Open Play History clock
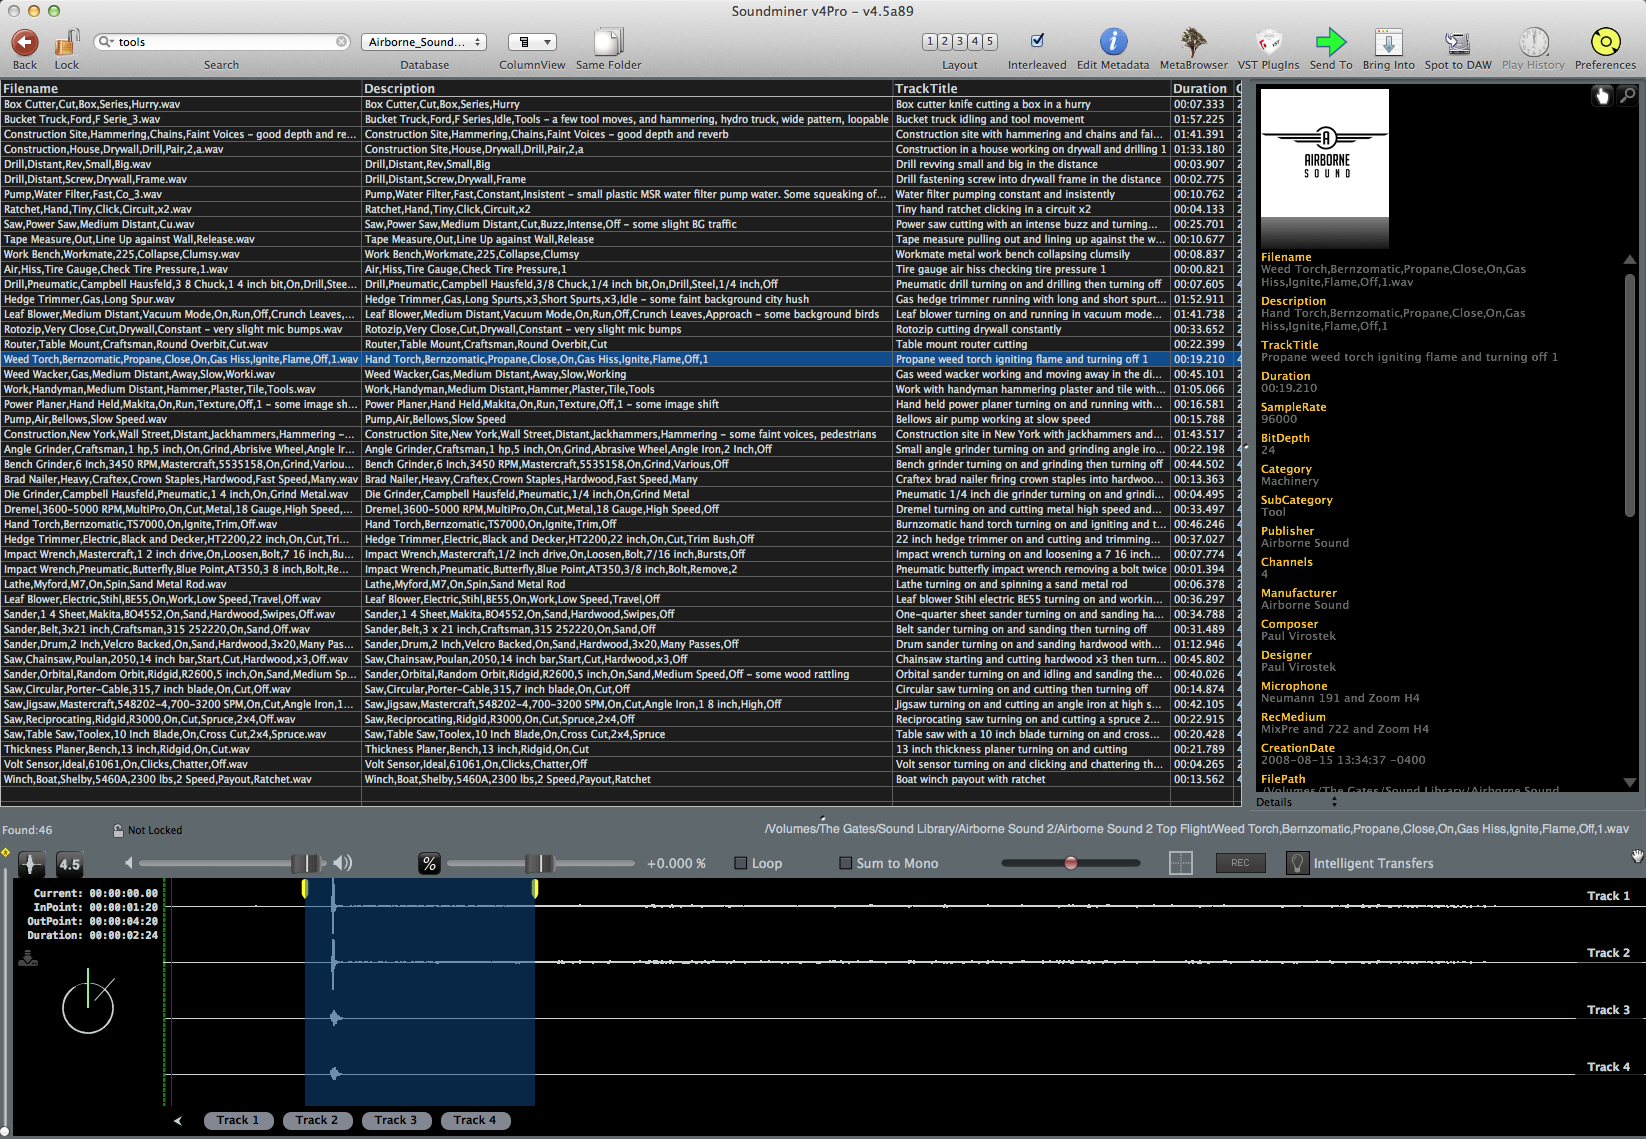 pyautogui.click(x=1533, y=42)
